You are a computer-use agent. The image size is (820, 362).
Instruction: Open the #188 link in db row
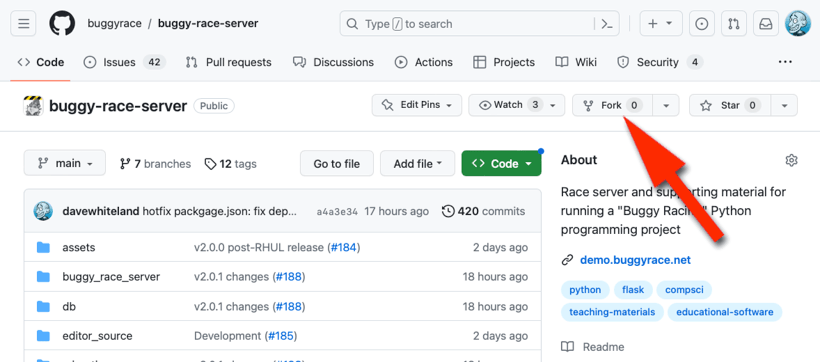pos(289,307)
